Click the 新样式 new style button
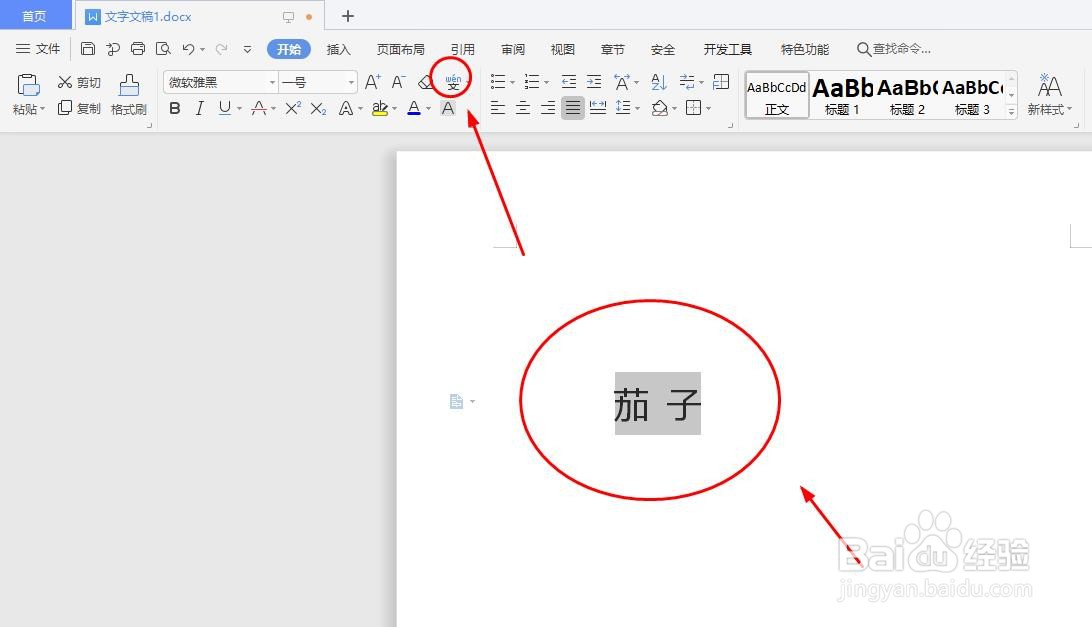This screenshot has width=1092, height=627. [1048, 95]
